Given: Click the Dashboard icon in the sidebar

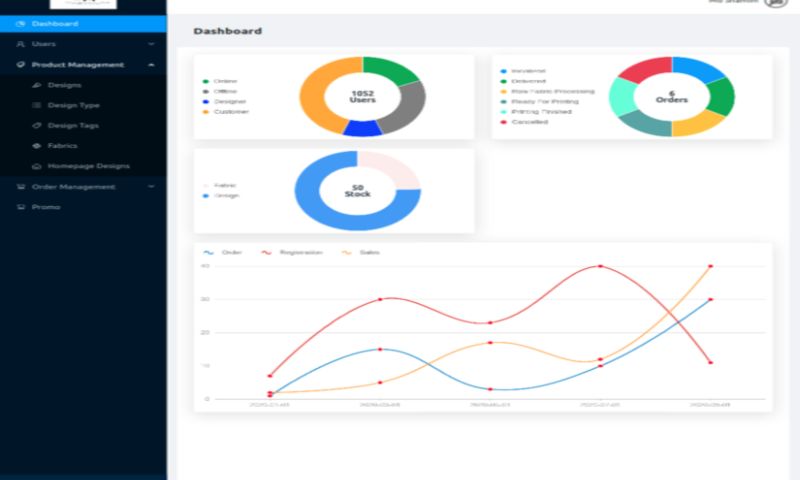Looking at the screenshot, I should (x=21, y=23).
